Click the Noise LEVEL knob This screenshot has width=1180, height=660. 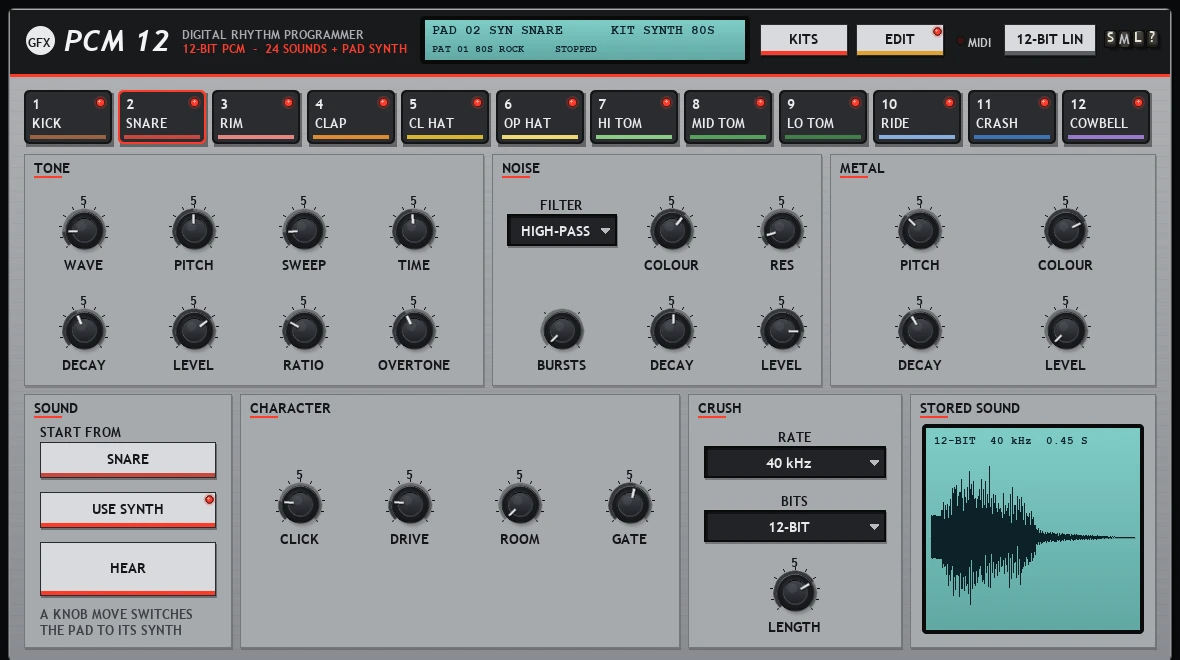click(x=781, y=330)
